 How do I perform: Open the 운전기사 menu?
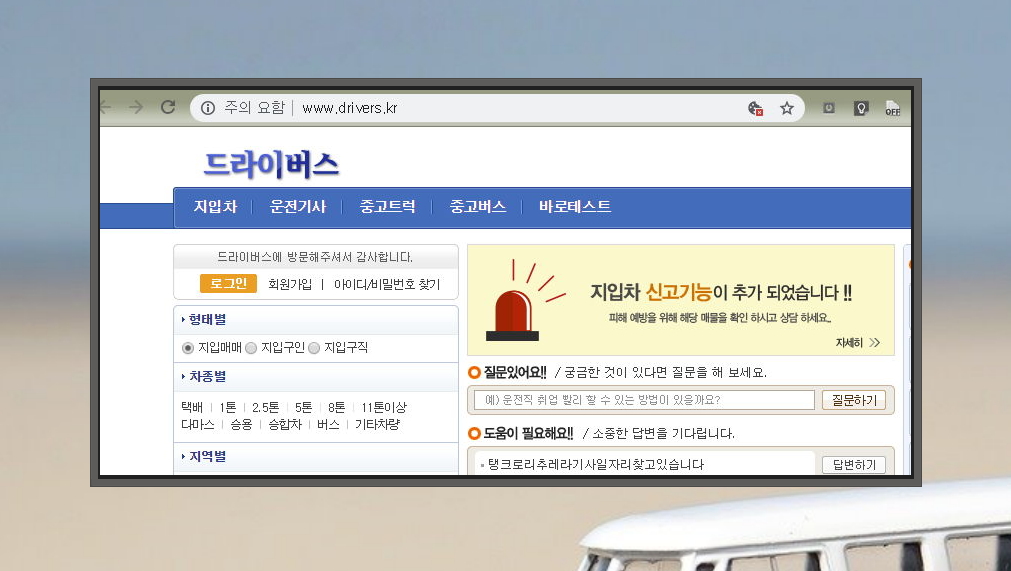(x=298, y=206)
